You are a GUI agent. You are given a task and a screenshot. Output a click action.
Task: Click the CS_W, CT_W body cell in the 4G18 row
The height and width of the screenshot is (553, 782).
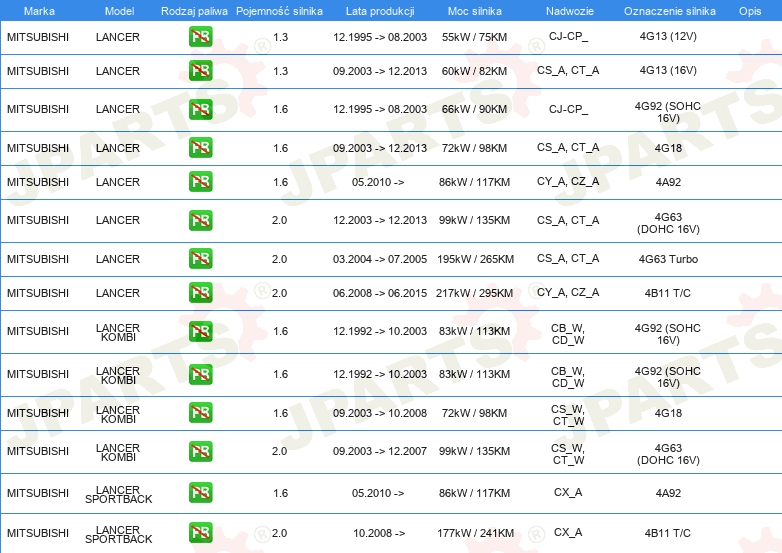point(568,415)
